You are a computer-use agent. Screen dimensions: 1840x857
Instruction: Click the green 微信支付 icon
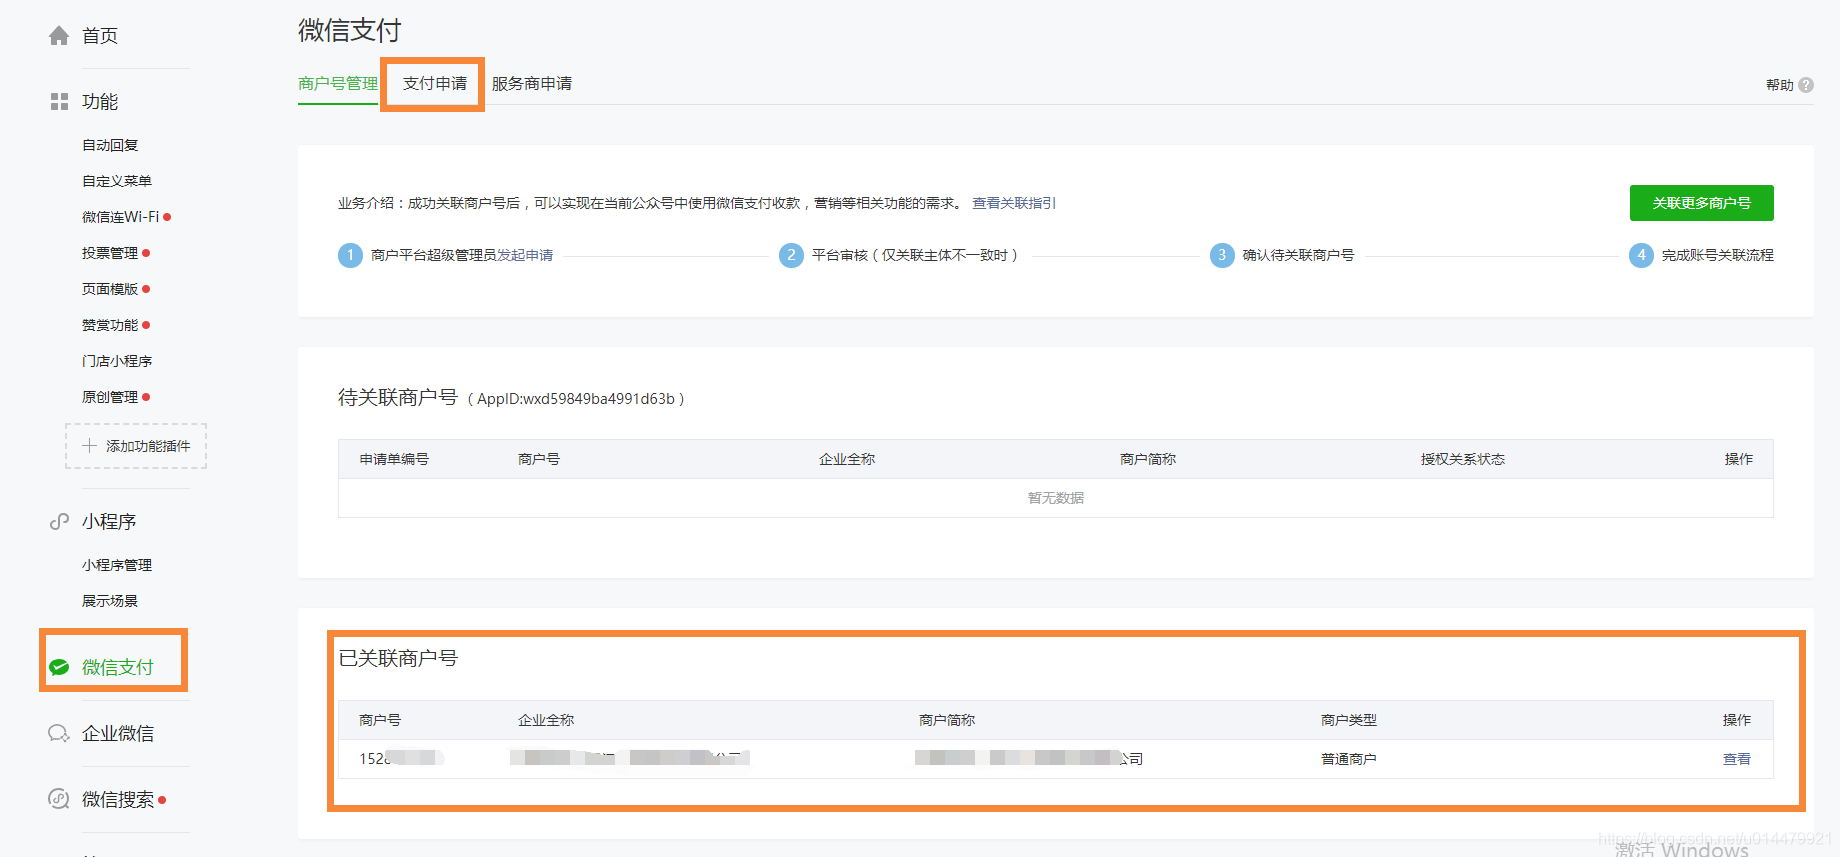(59, 667)
